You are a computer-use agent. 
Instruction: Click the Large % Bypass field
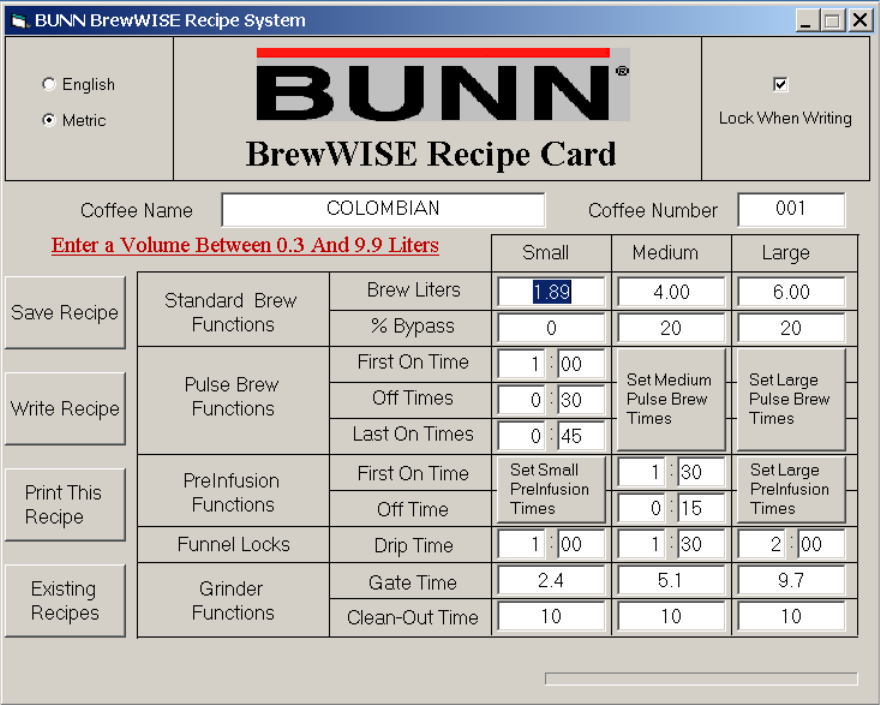point(791,328)
